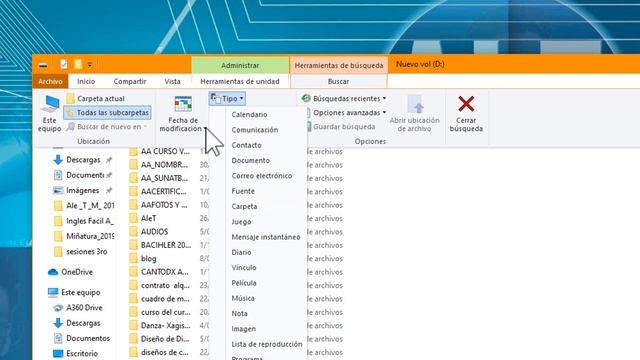Select Escritorio in navigation pane

[x=76, y=354]
